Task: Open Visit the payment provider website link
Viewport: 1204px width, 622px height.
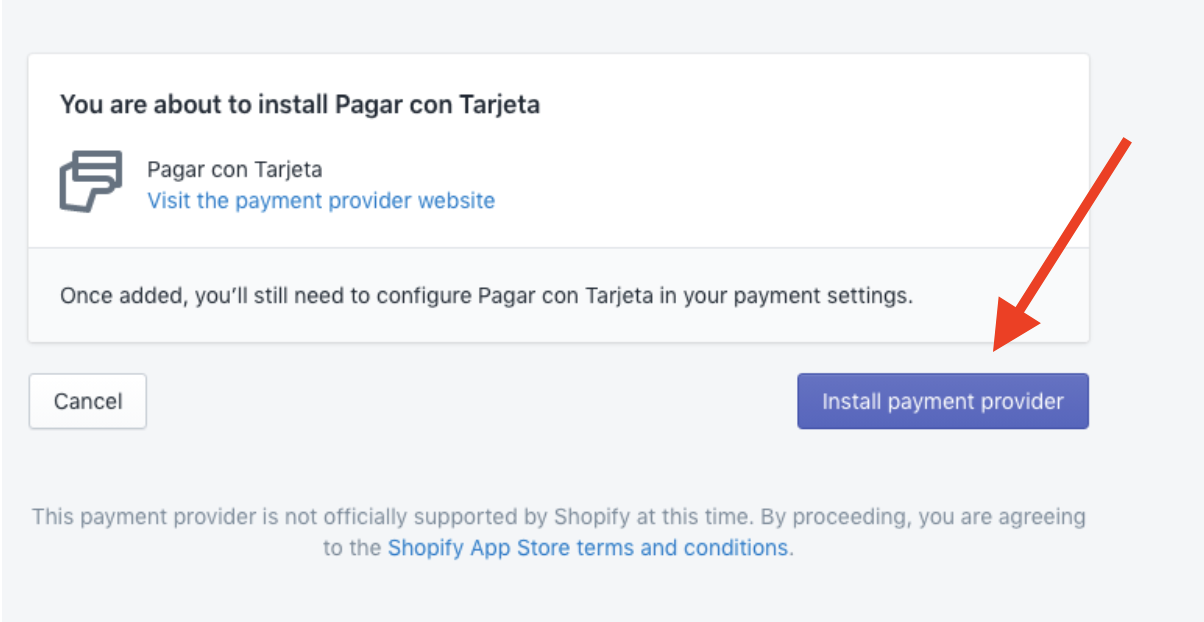Action: click(321, 201)
